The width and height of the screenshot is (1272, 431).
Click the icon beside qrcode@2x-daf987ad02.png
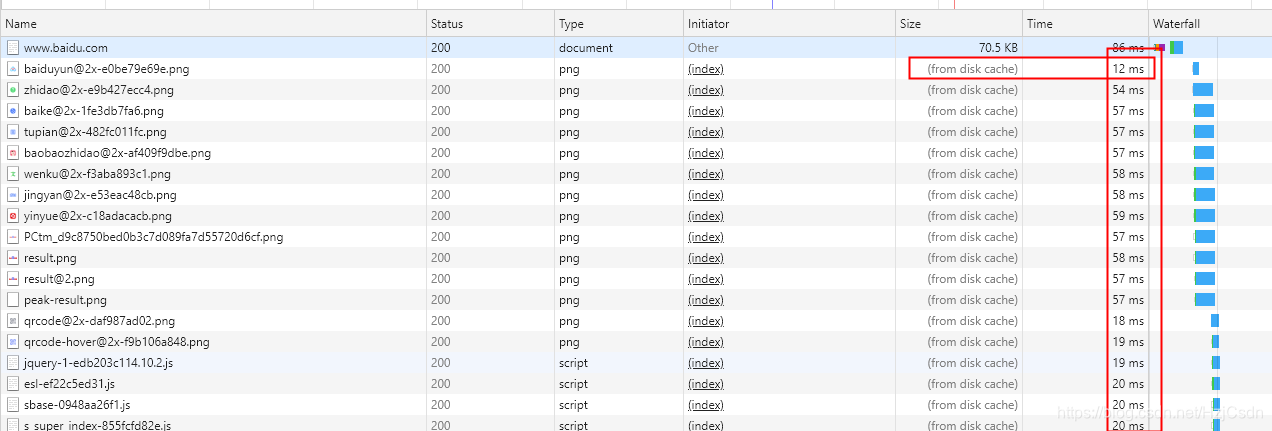click(13, 321)
